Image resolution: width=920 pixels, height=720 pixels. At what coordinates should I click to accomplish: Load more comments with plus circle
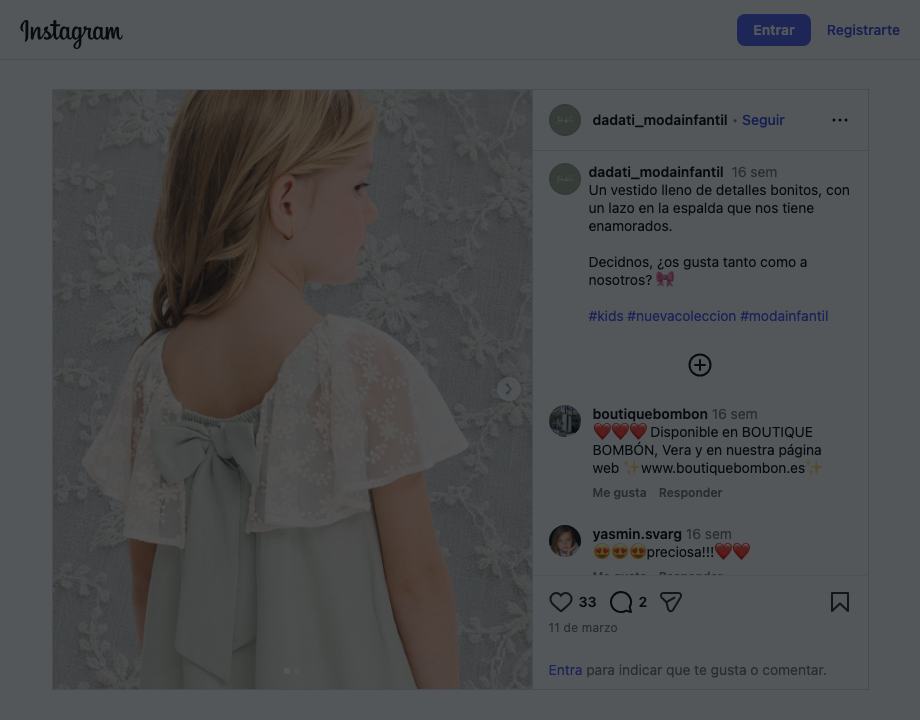pyautogui.click(x=699, y=365)
